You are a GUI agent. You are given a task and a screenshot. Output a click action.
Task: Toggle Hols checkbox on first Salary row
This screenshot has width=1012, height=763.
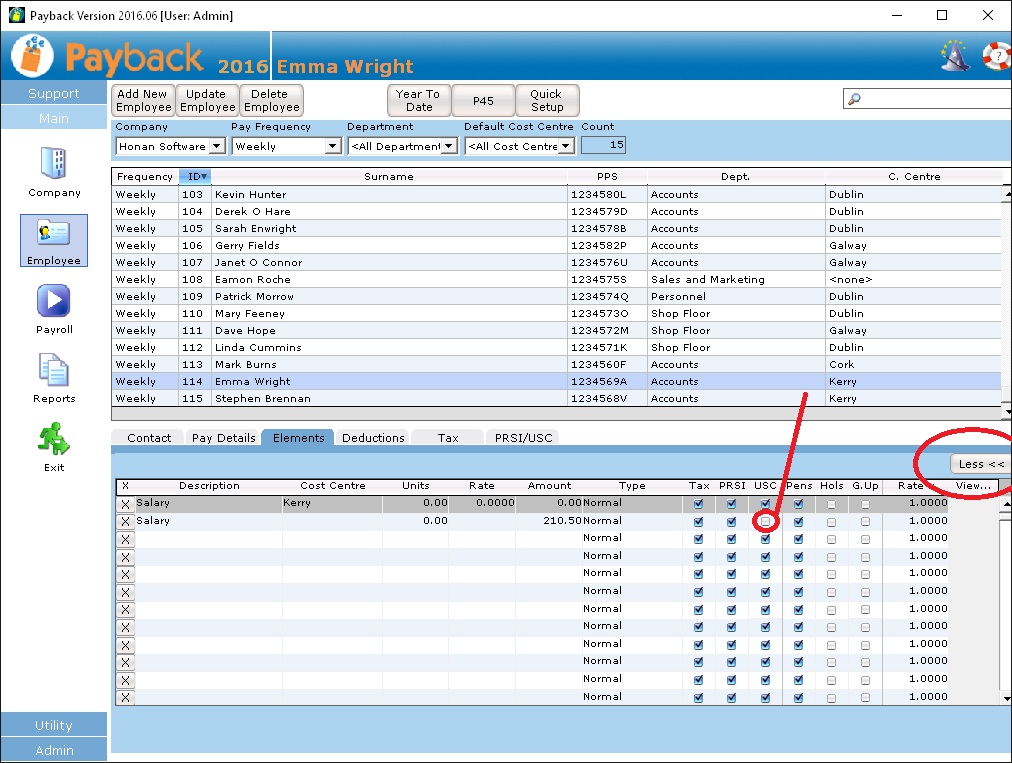pyautogui.click(x=831, y=504)
